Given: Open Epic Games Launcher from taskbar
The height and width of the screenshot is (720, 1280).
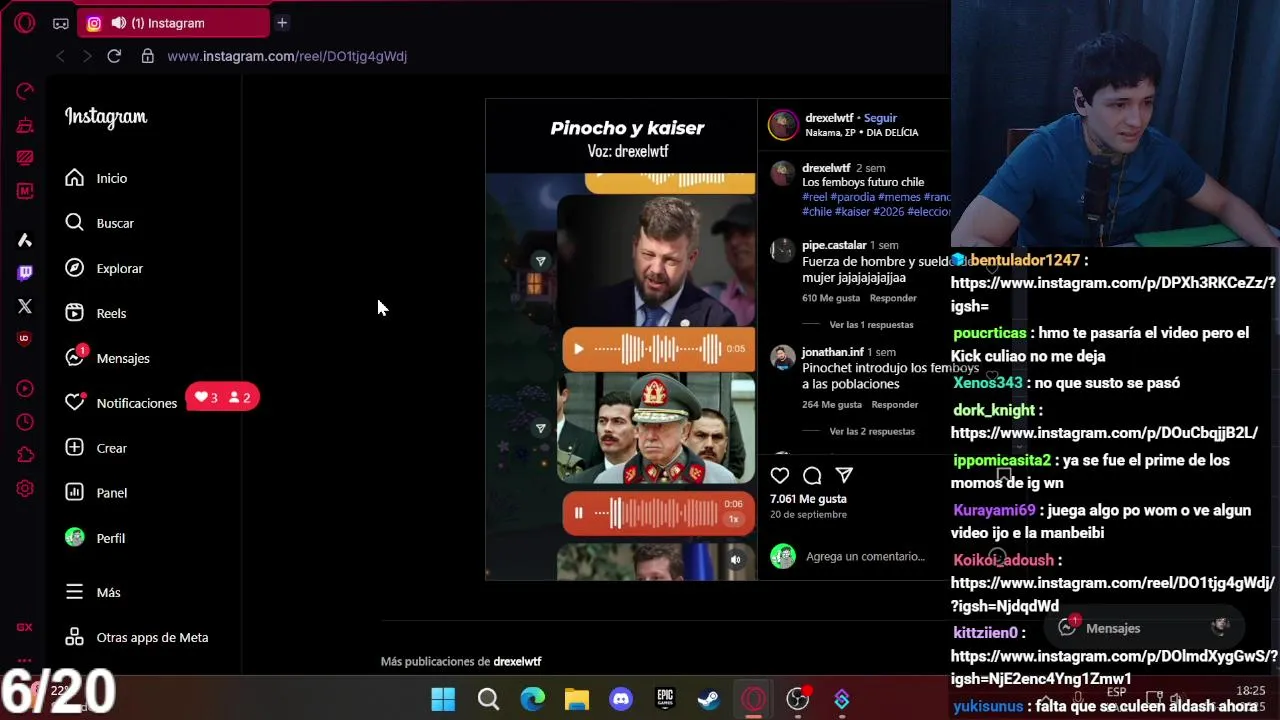Looking at the screenshot, I should pos(665,699).
